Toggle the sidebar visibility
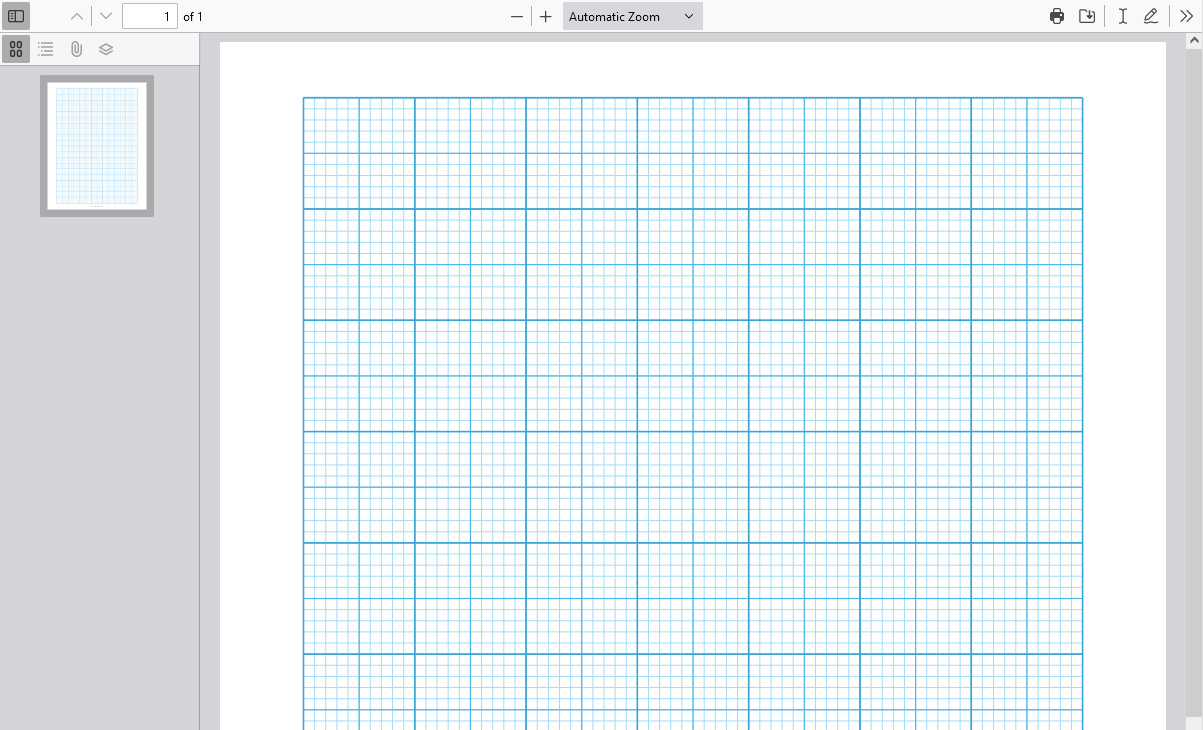 [x=16, y=16]
